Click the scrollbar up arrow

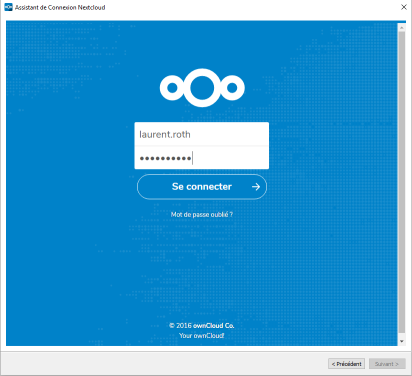pos(402,27)
